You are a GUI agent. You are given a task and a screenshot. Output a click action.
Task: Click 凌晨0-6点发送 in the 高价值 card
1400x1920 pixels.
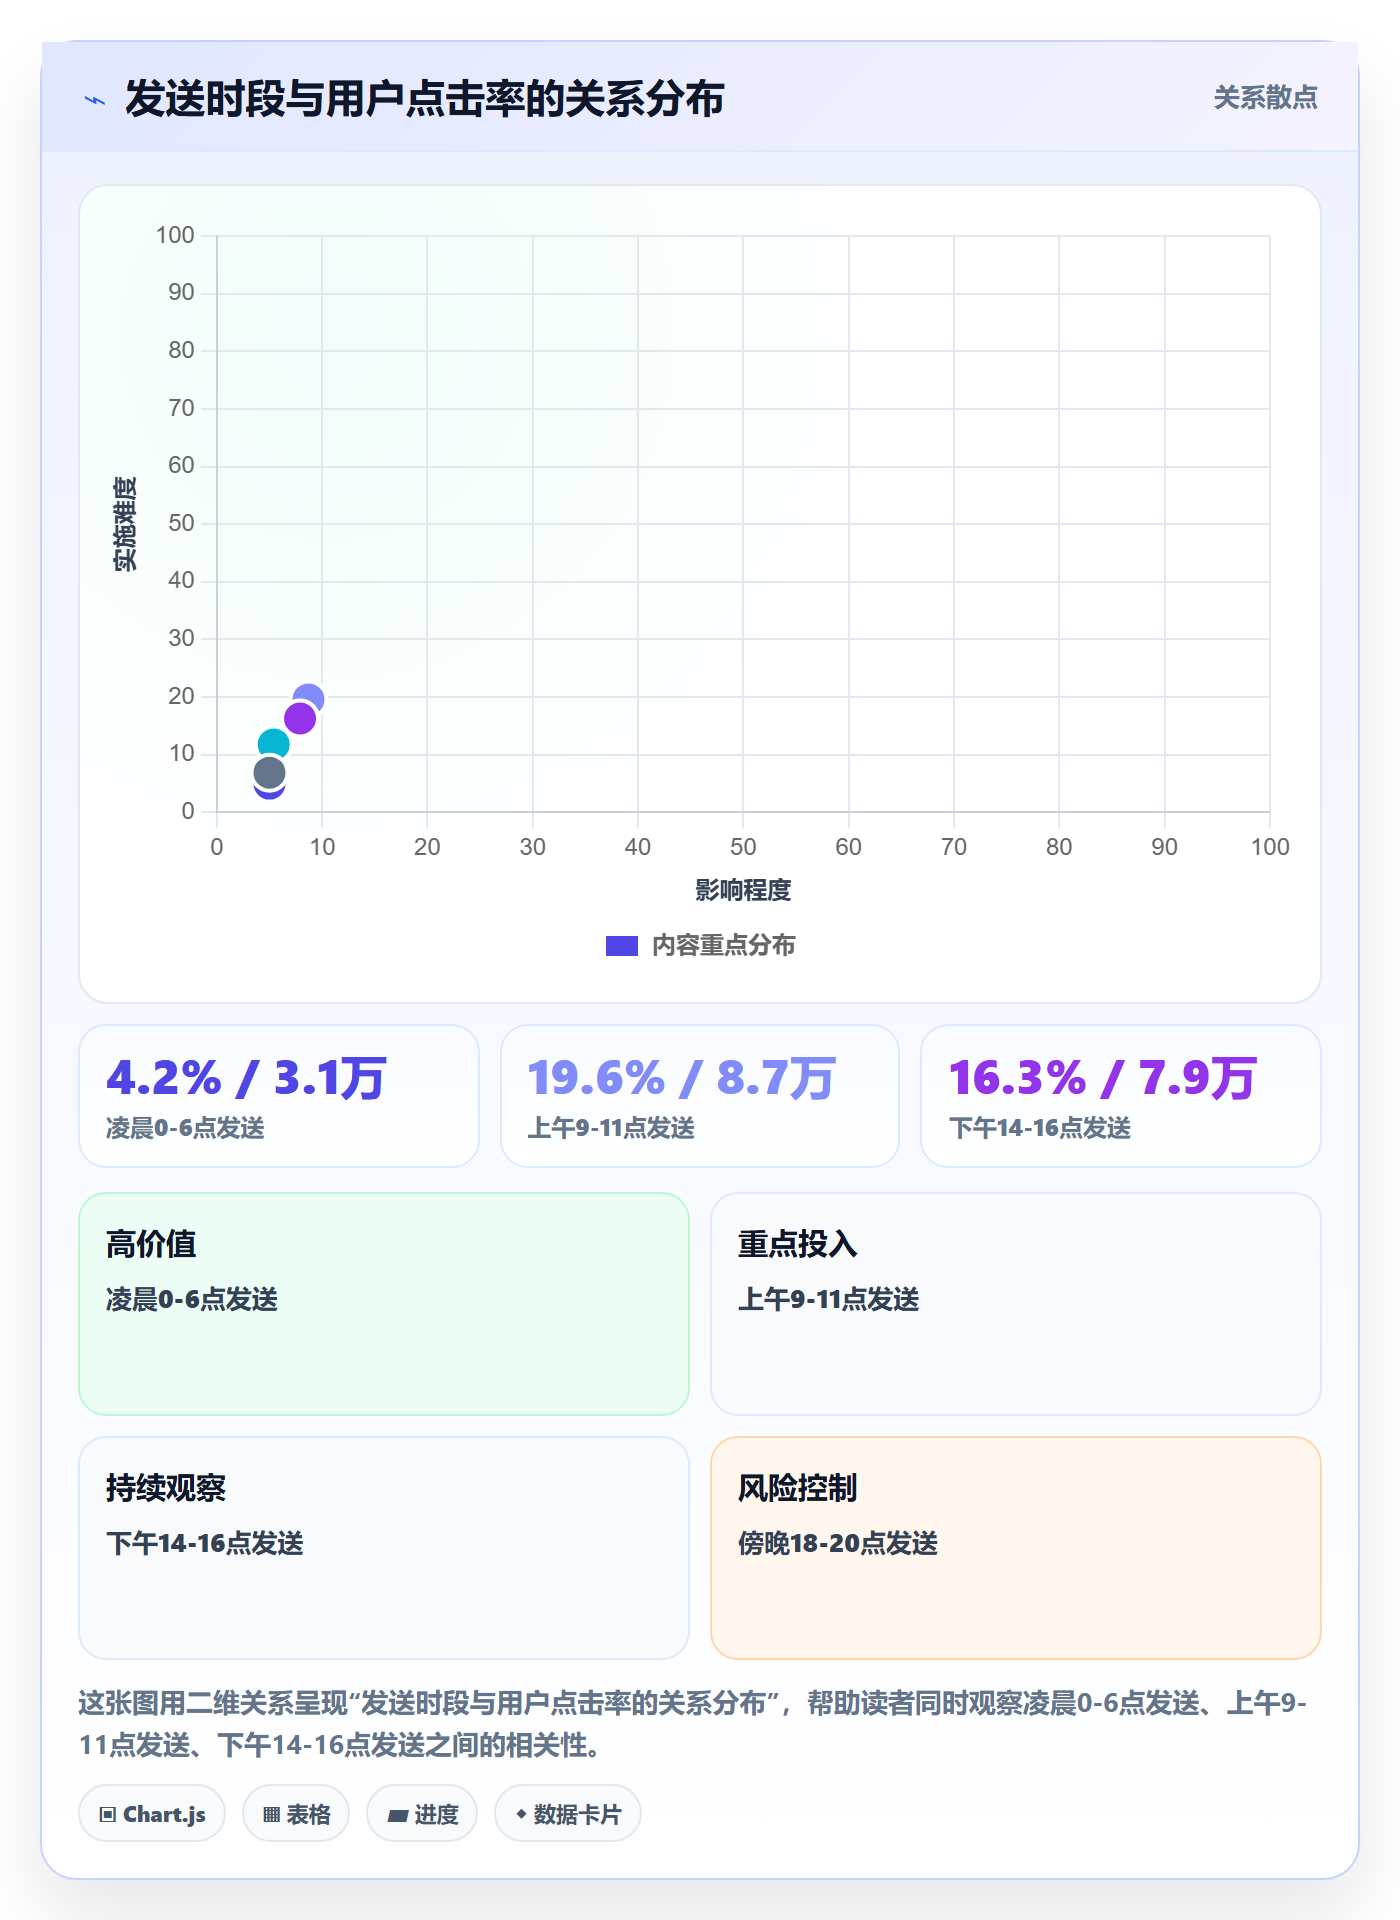pos(192,1299)
